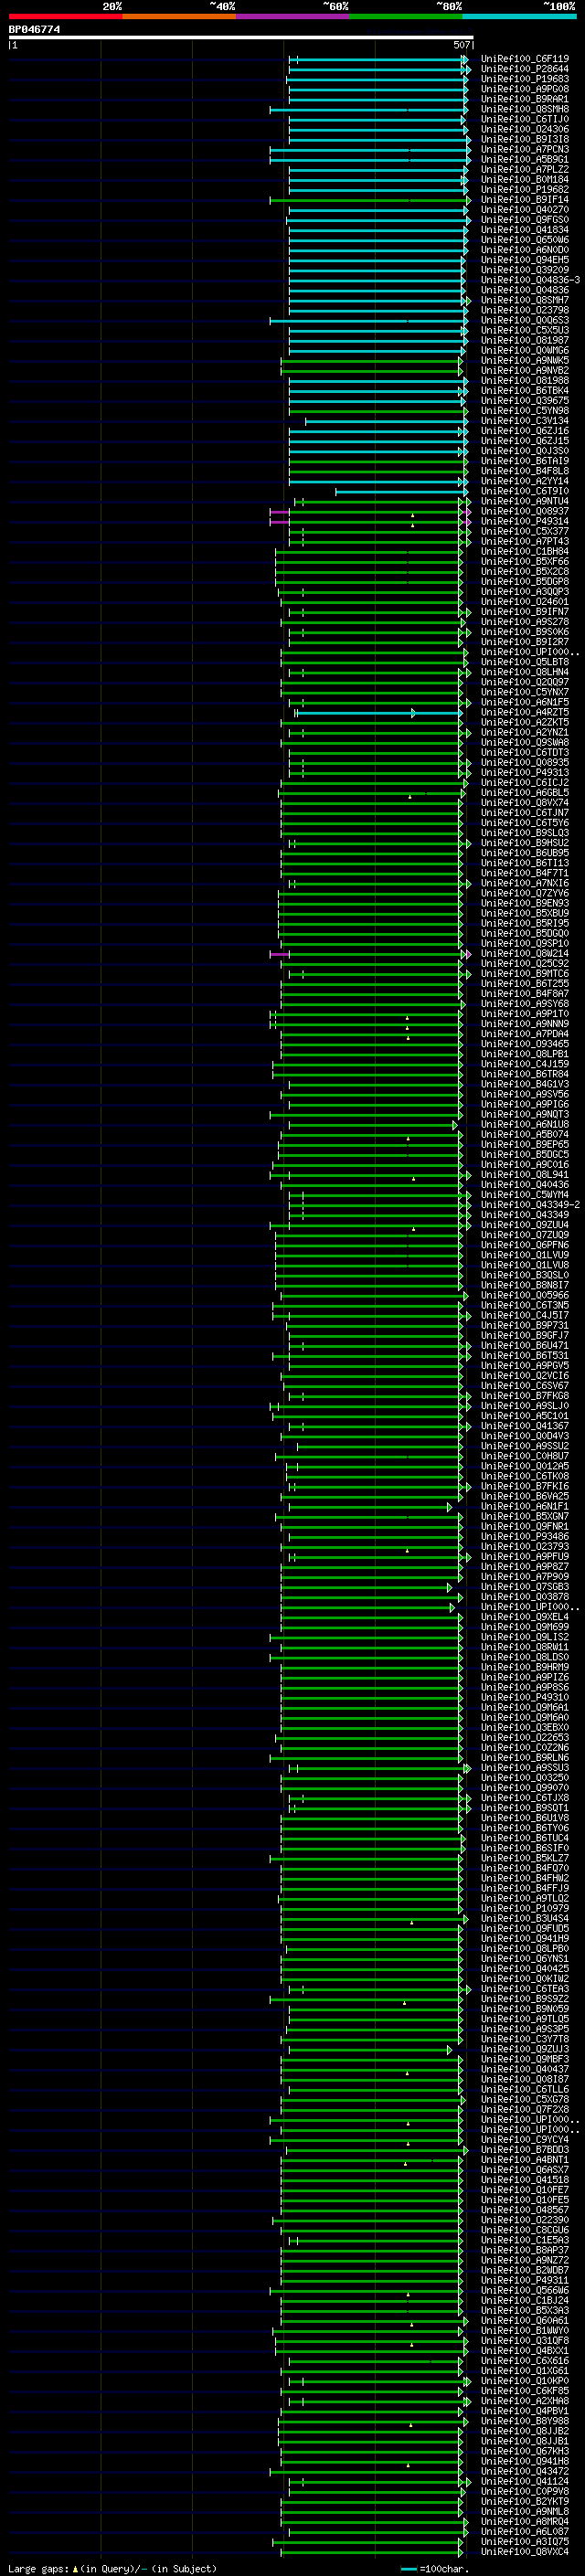
Task: Select hit label UniRef100_Q41518
Action: (x=525, y=2180)
